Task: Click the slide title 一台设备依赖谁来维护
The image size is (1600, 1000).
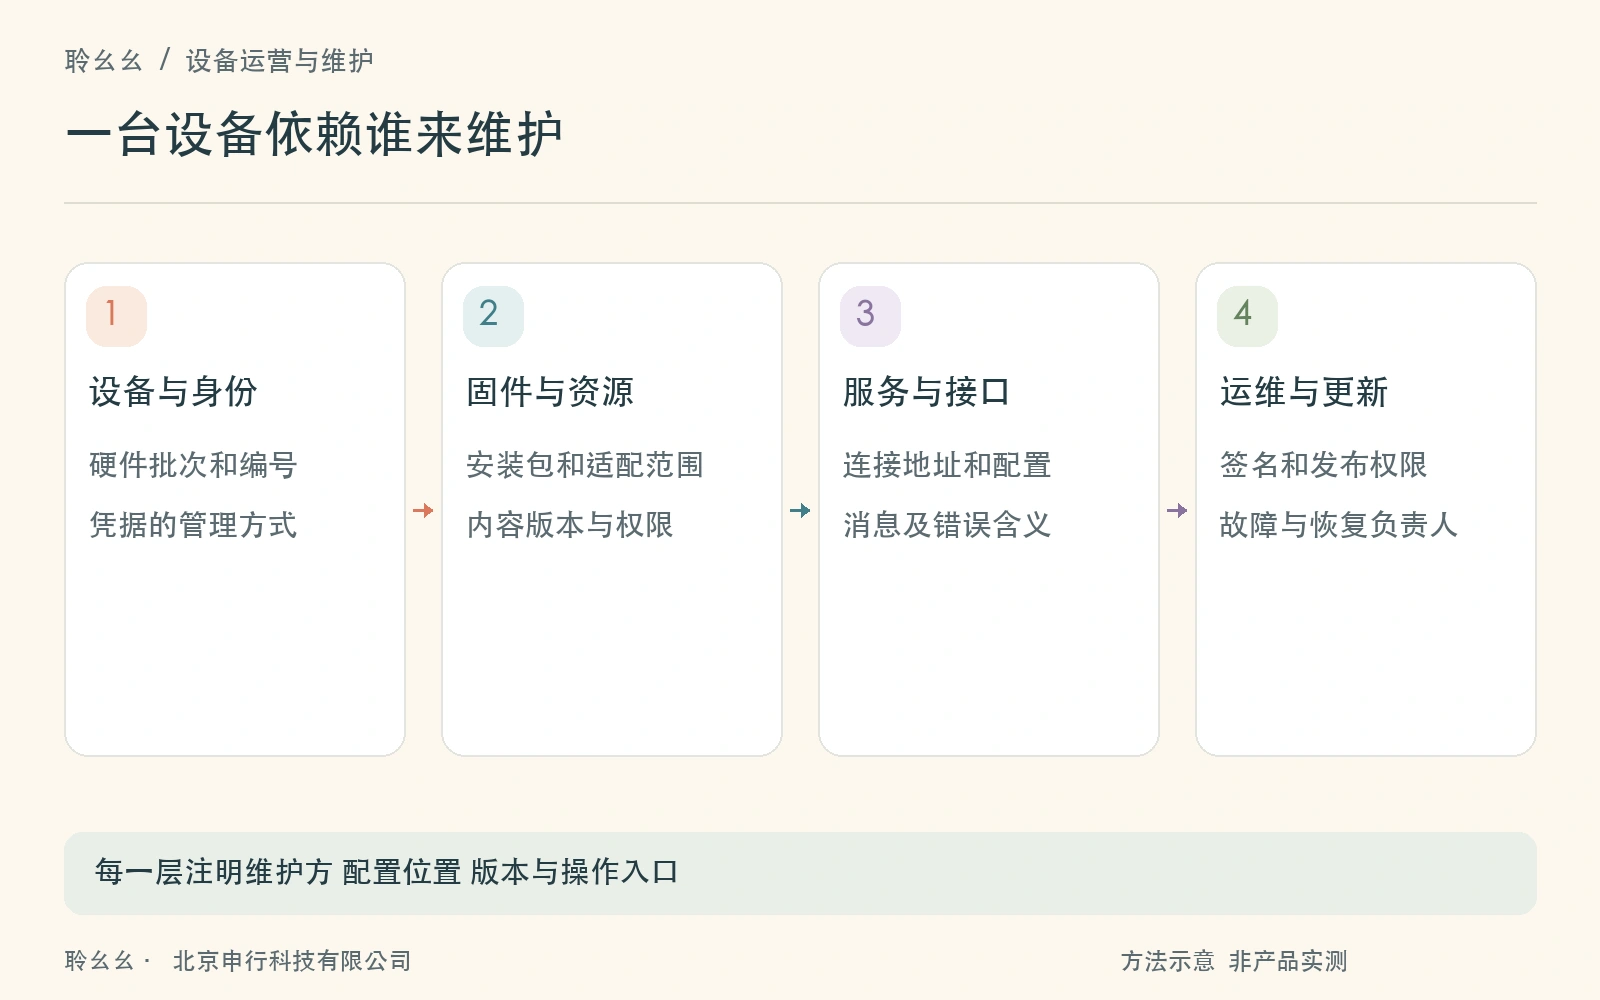Action: 314,134
